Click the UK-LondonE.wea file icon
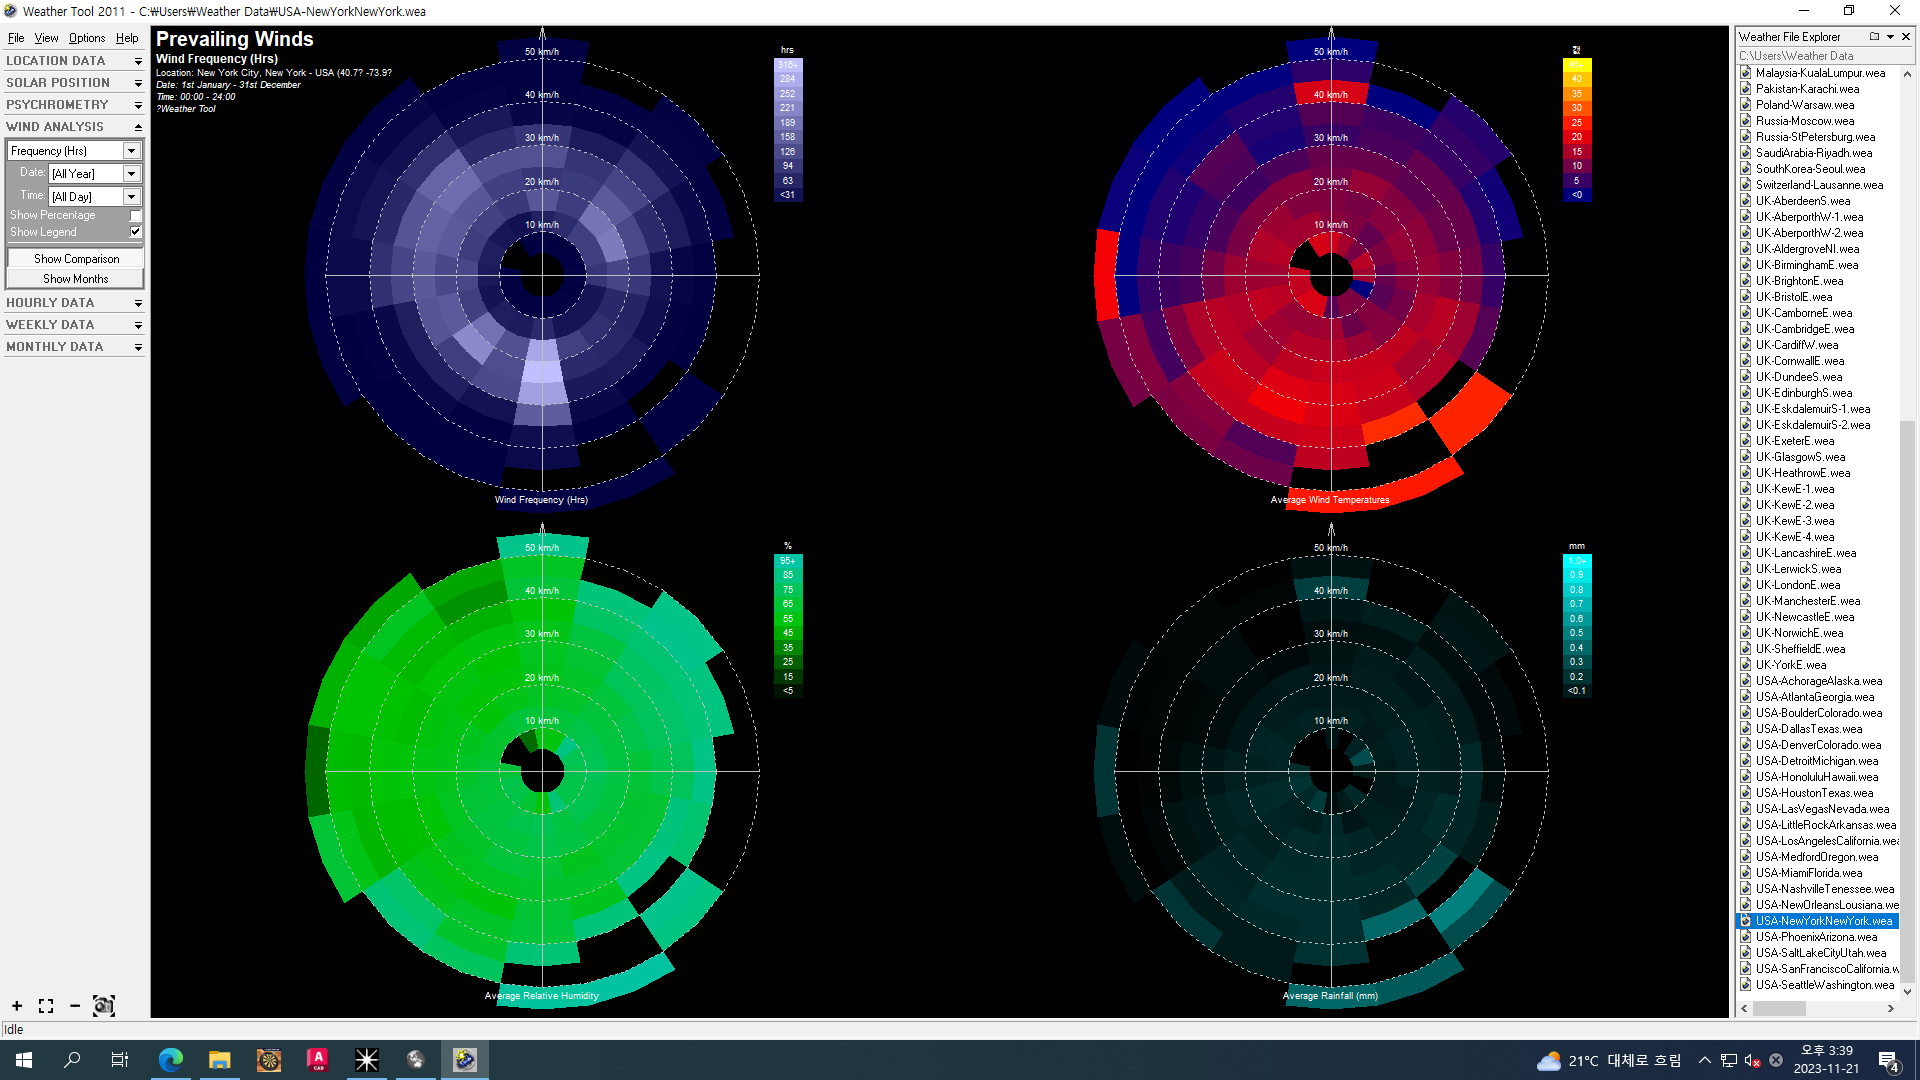 [1746, 585]
